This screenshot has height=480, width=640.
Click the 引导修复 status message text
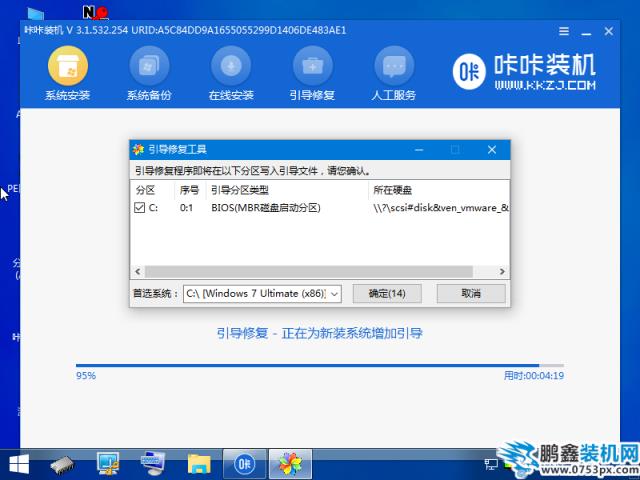click(320, 333)
